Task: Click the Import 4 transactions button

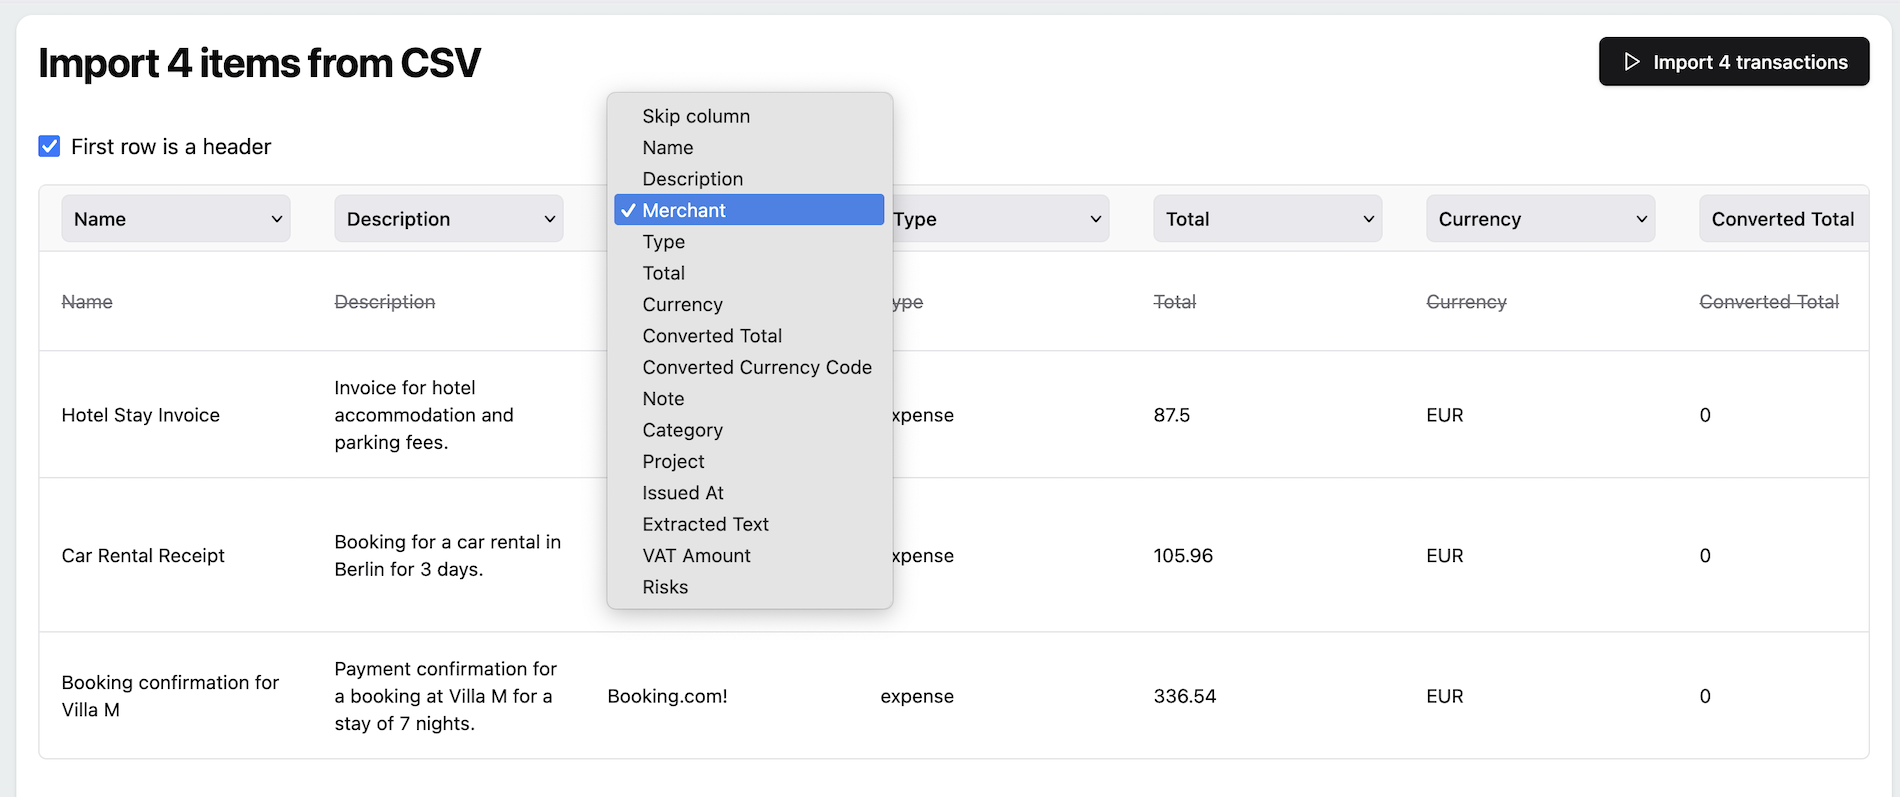Action: (x=1733, y=62)
